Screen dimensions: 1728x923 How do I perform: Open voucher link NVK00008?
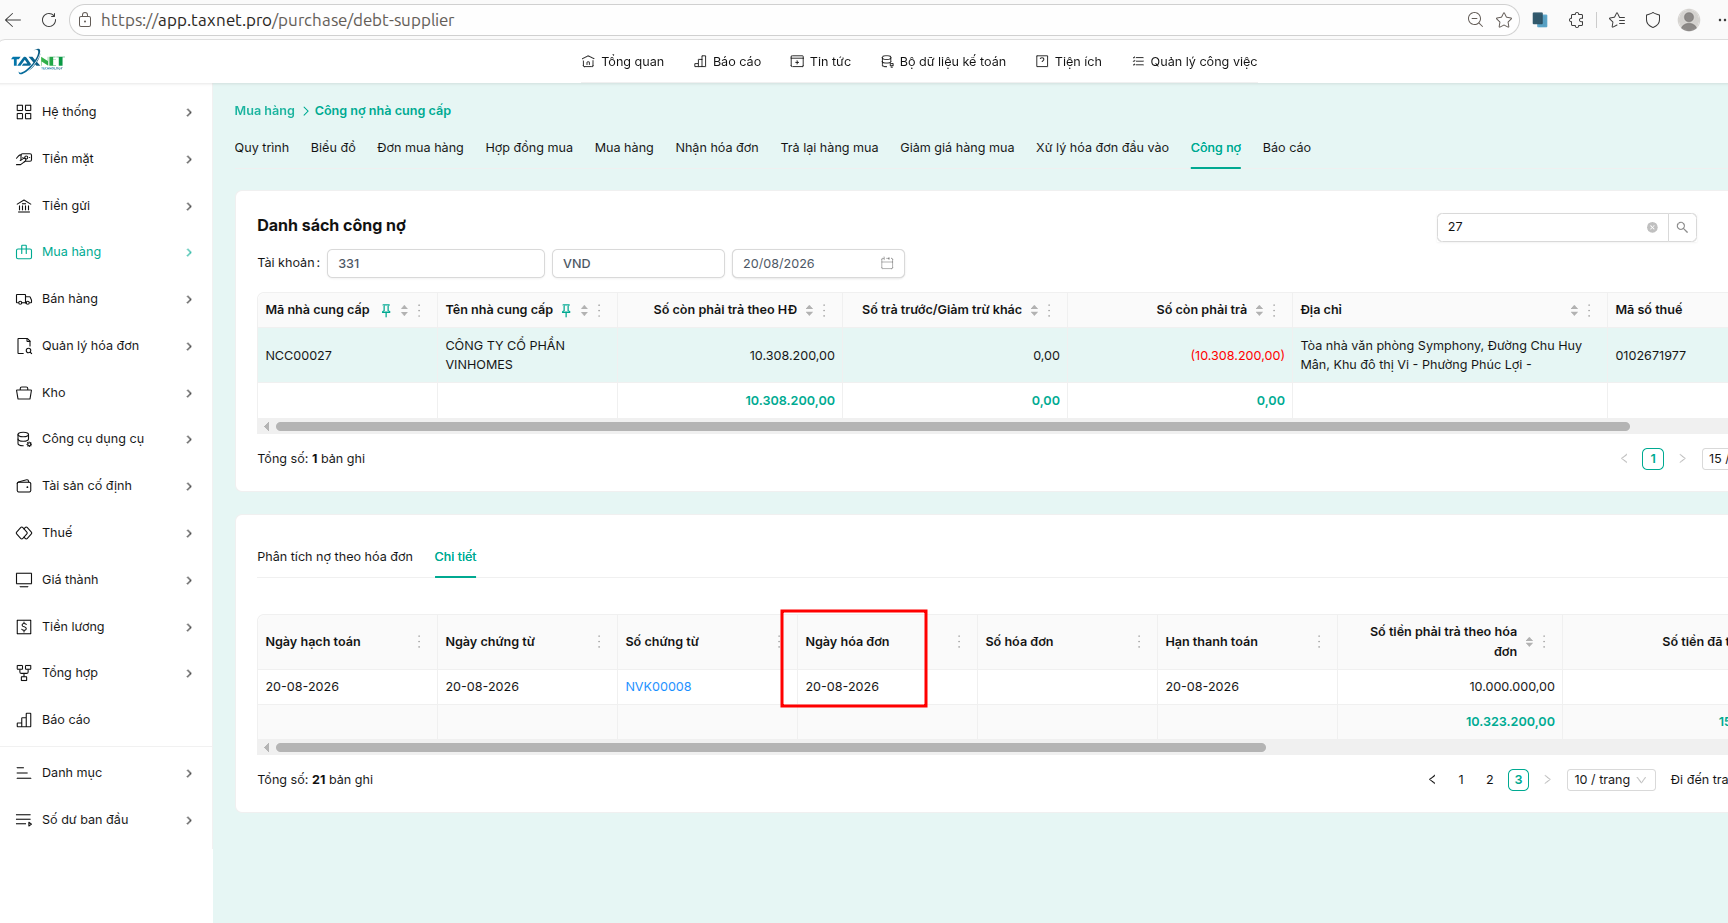coord(658,687)
